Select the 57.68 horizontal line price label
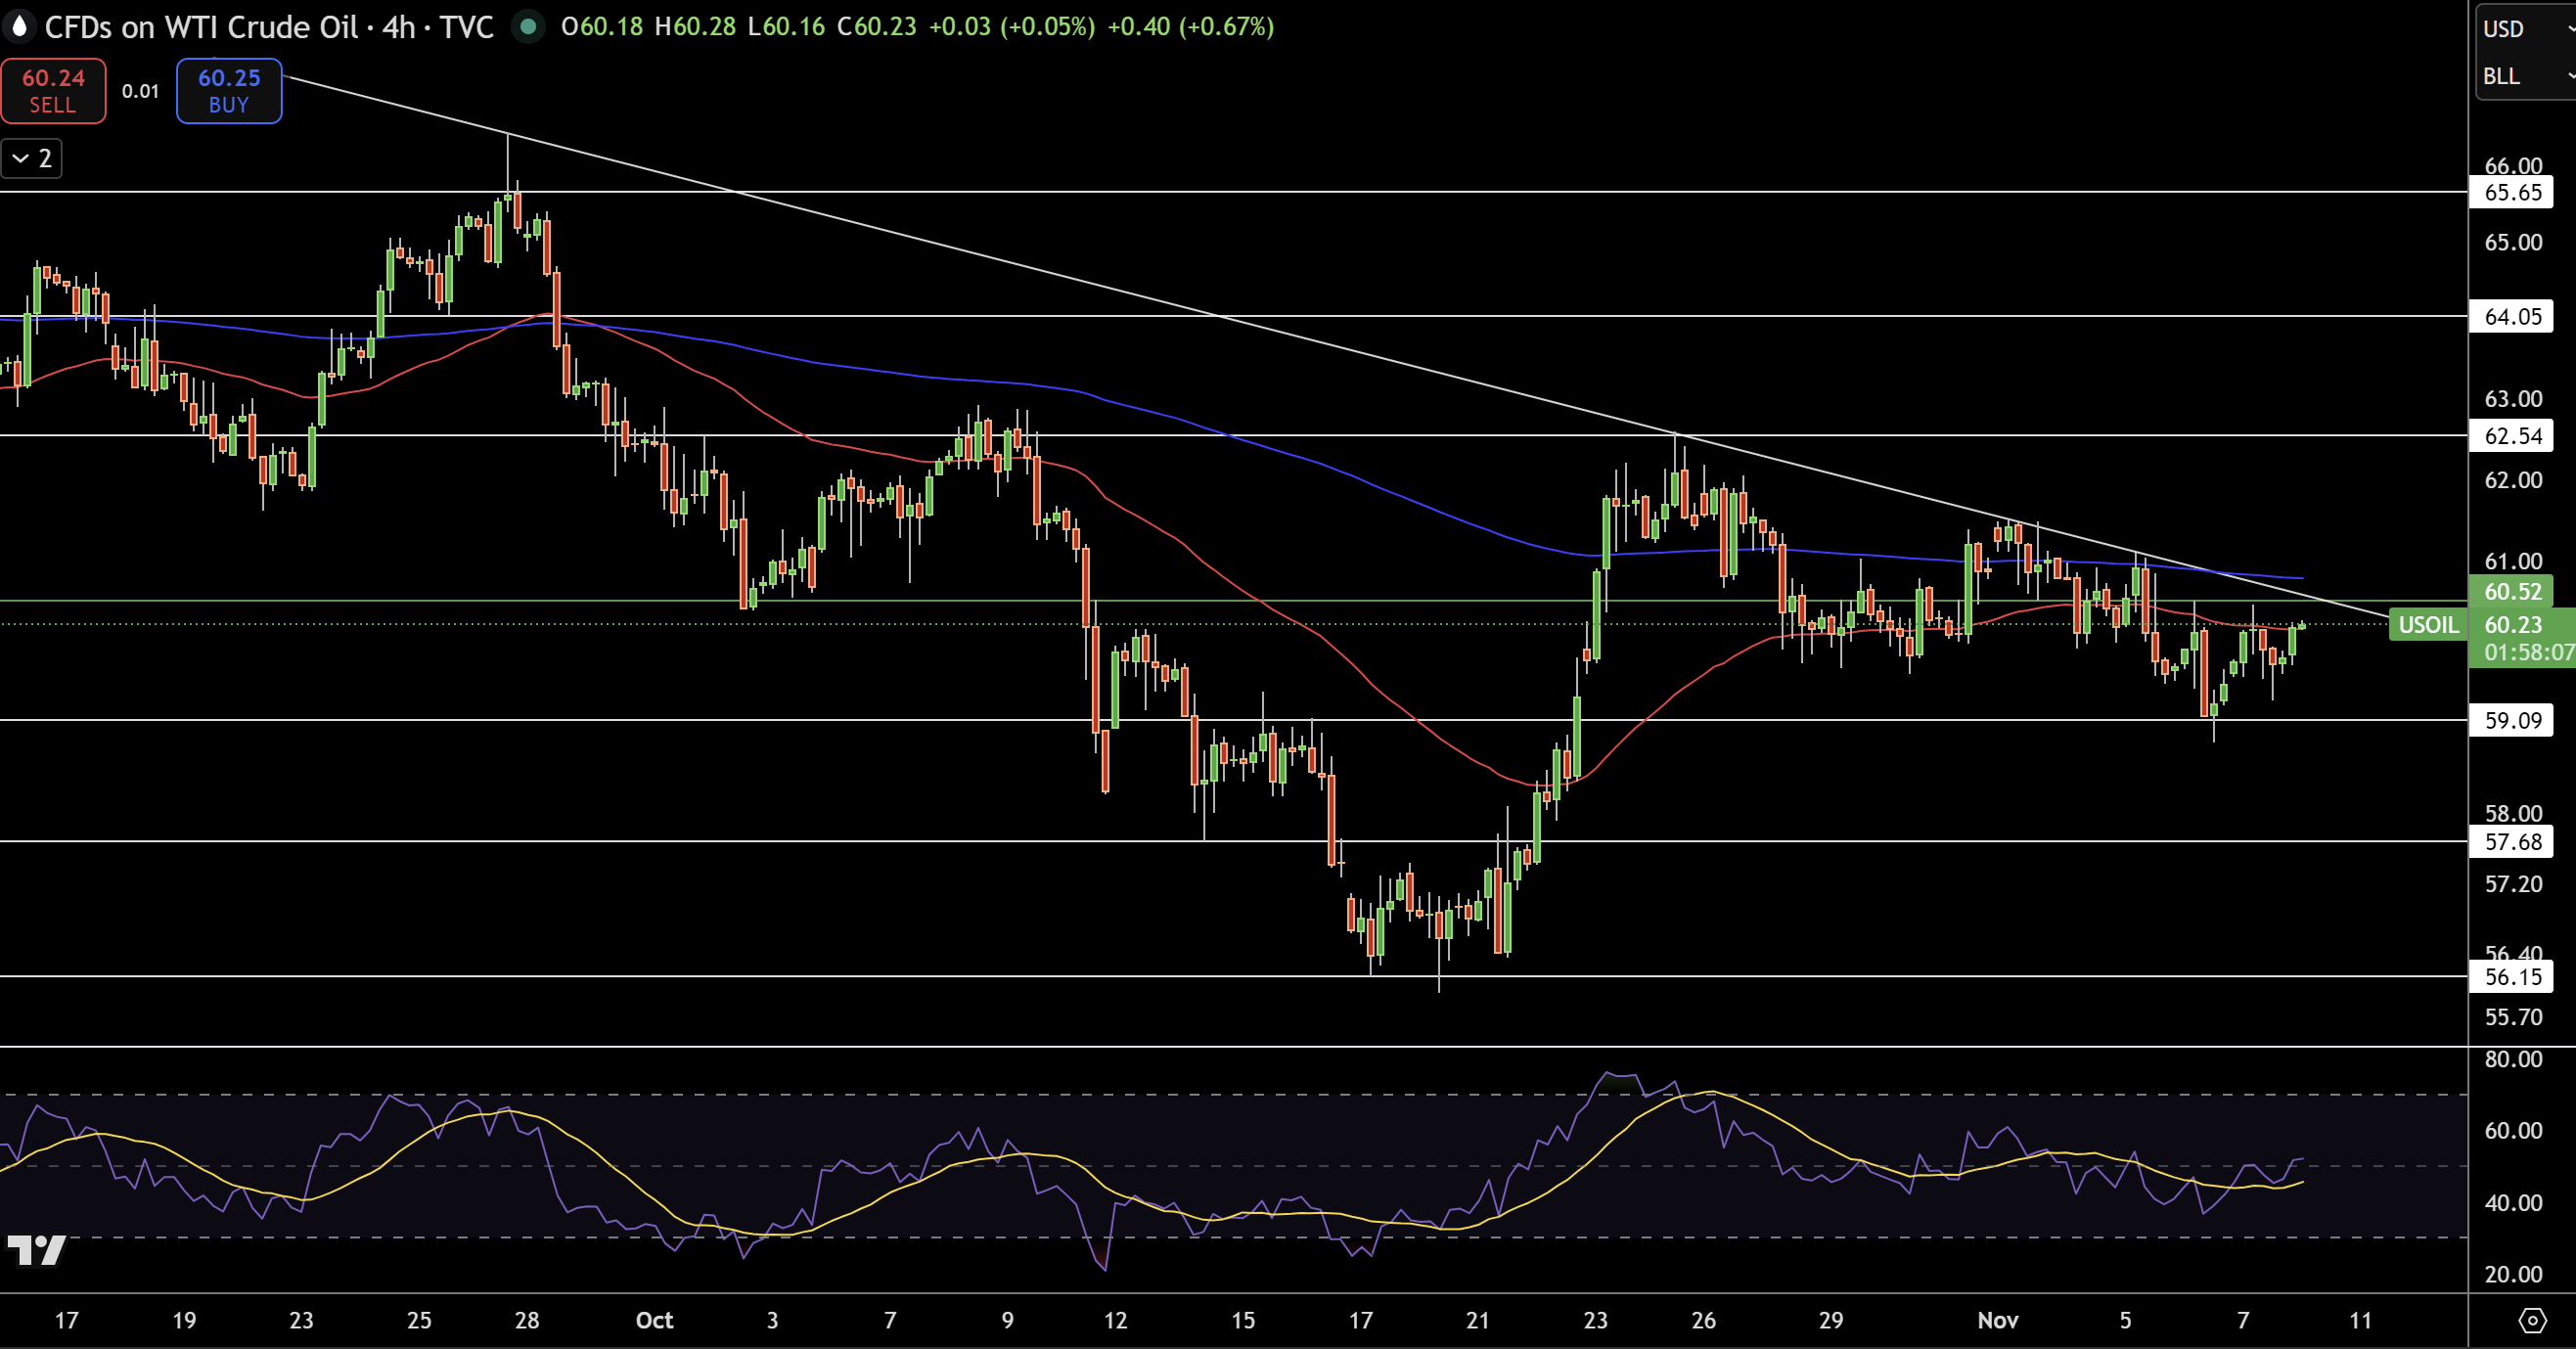Screen dimensions: 2576x1349 click(2512, 841)
